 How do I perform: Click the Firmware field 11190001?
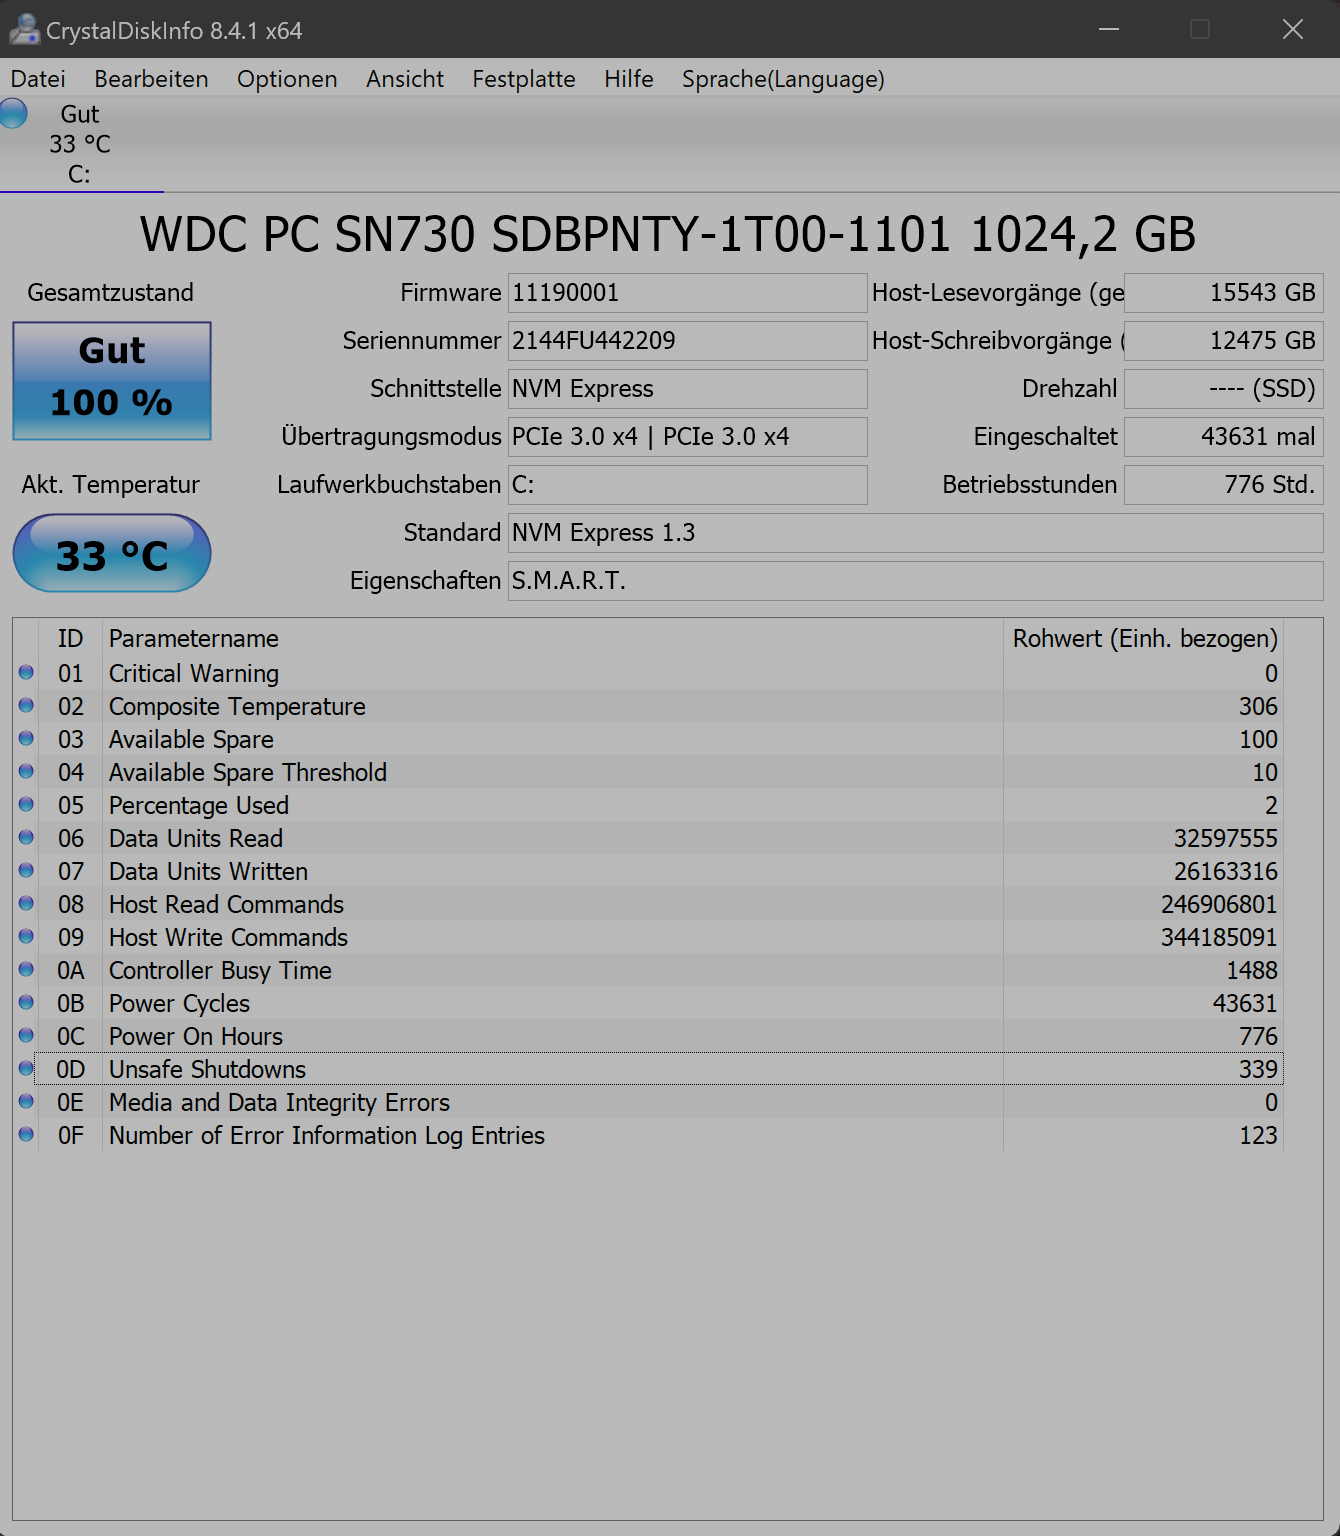point(687,293)
